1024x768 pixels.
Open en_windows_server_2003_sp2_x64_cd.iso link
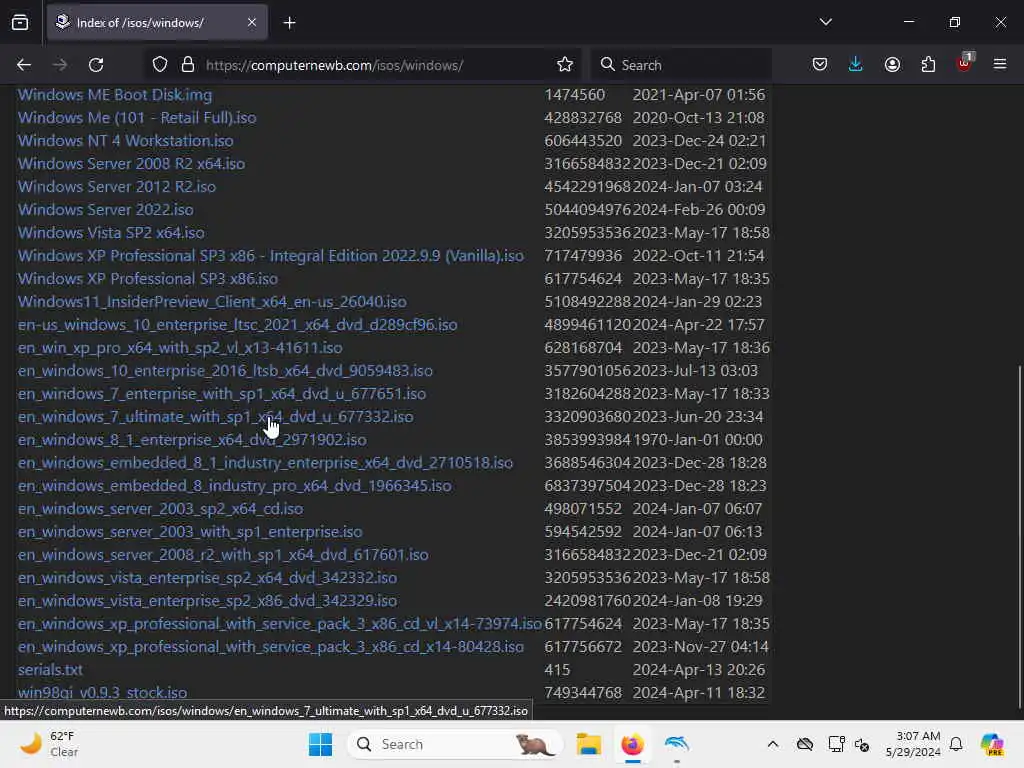[161, 509]
